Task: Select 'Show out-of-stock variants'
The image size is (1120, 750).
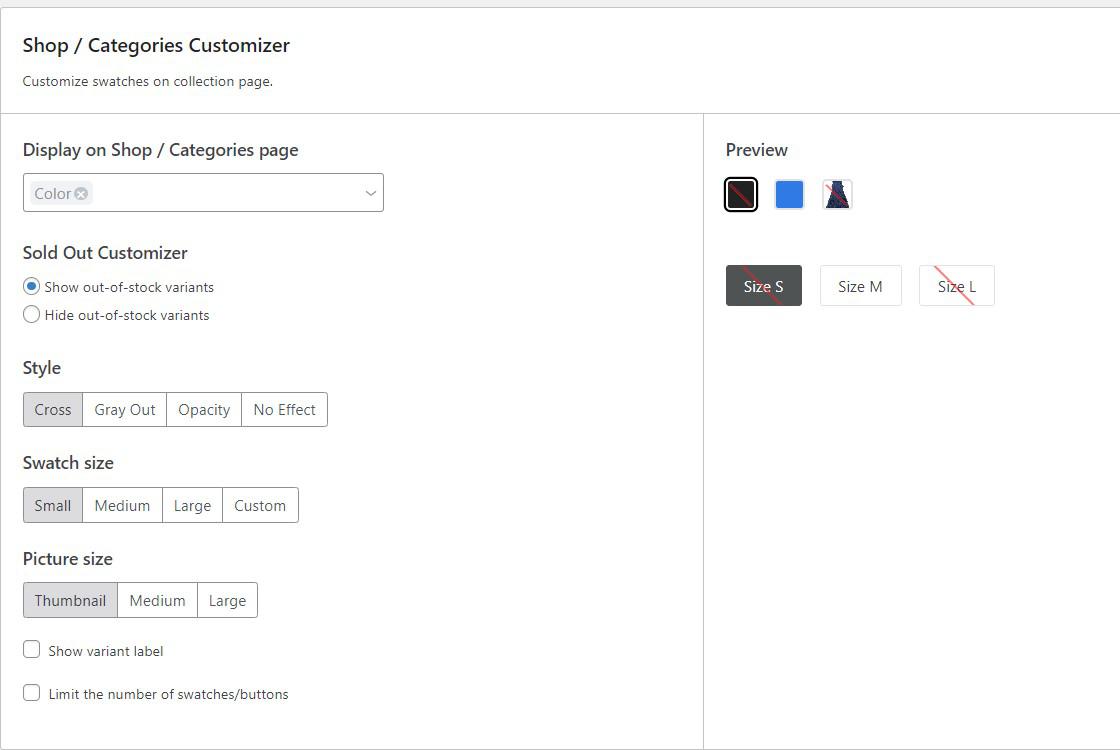Action: [x=31, y=286]
